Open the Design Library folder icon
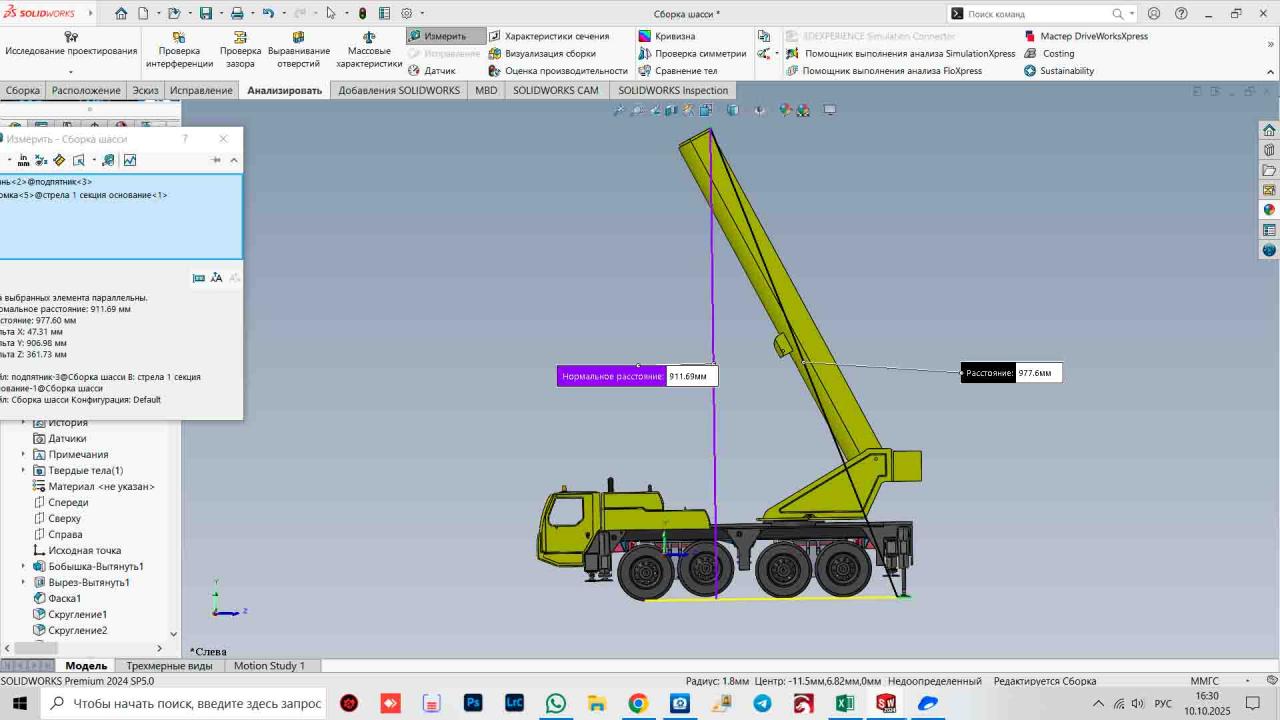This screenshot has width=1280, height=720. (x=1269, y=150)
